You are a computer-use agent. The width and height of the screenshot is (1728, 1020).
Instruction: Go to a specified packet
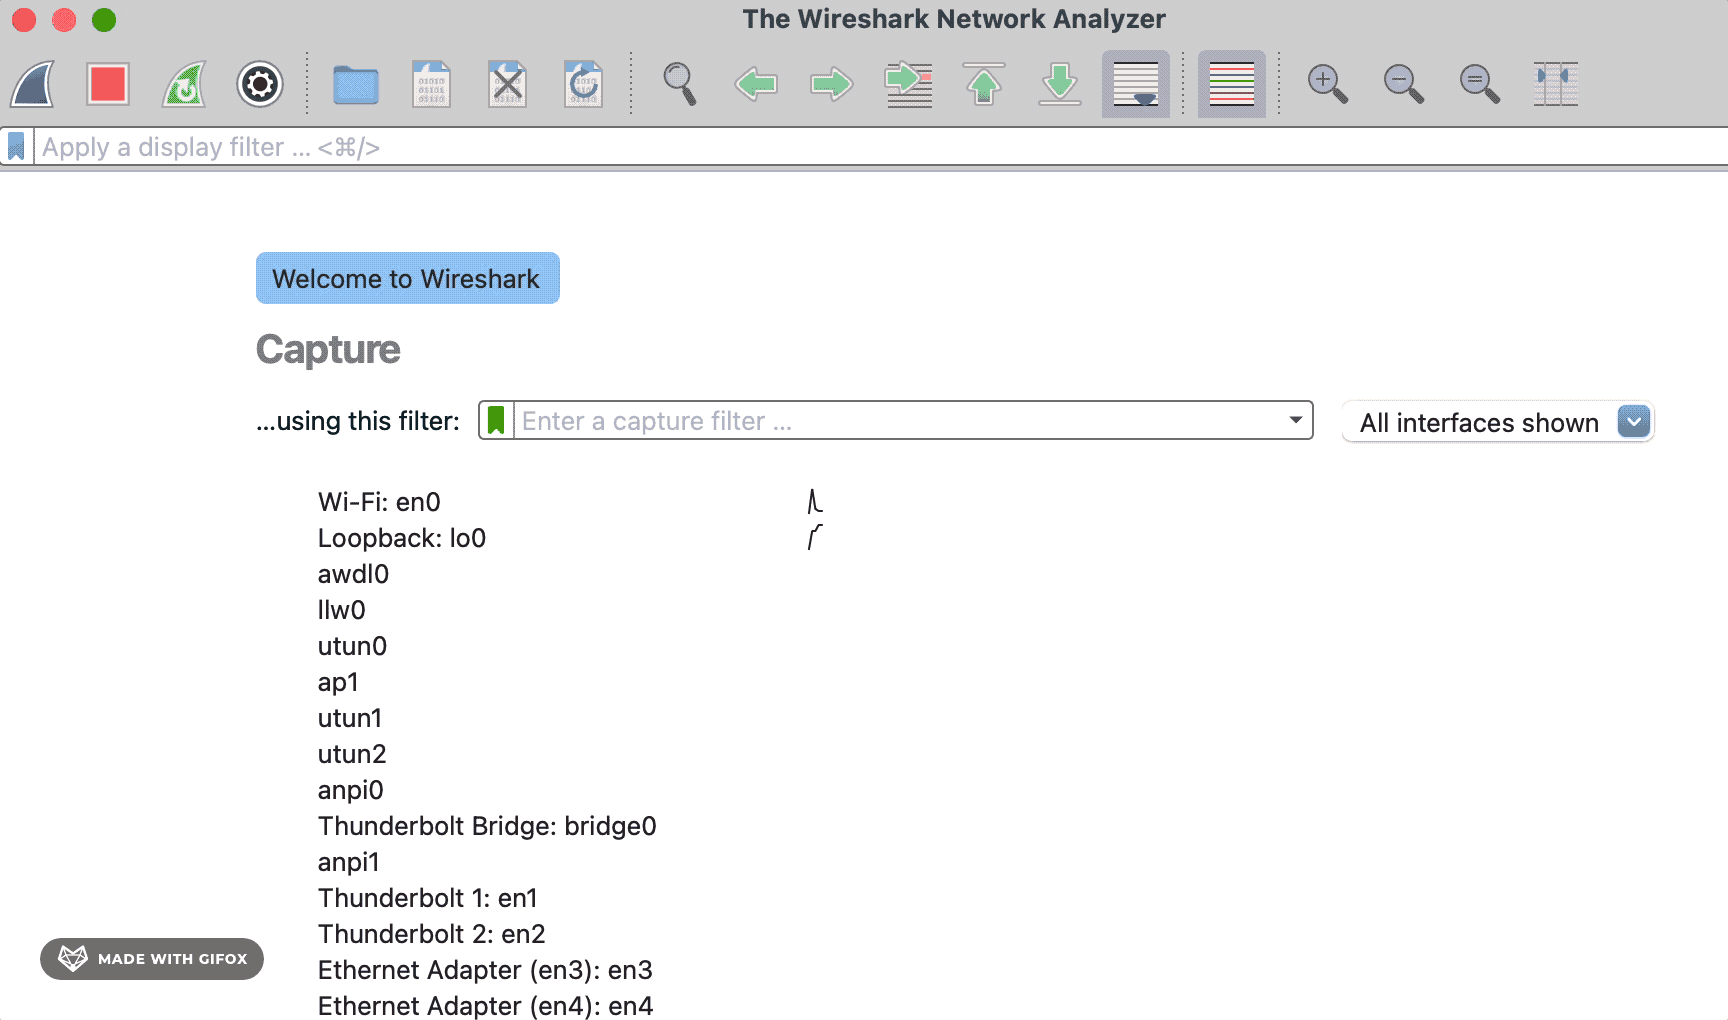[x=908, y=84]
